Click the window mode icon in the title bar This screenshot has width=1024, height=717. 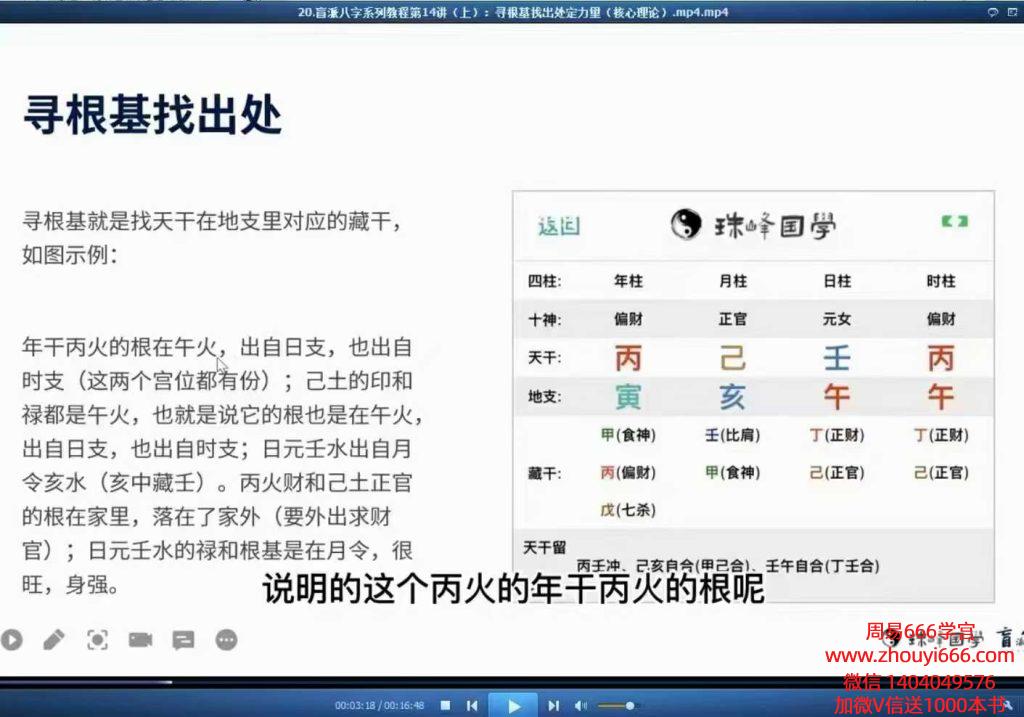click(x=1011, y=12)
